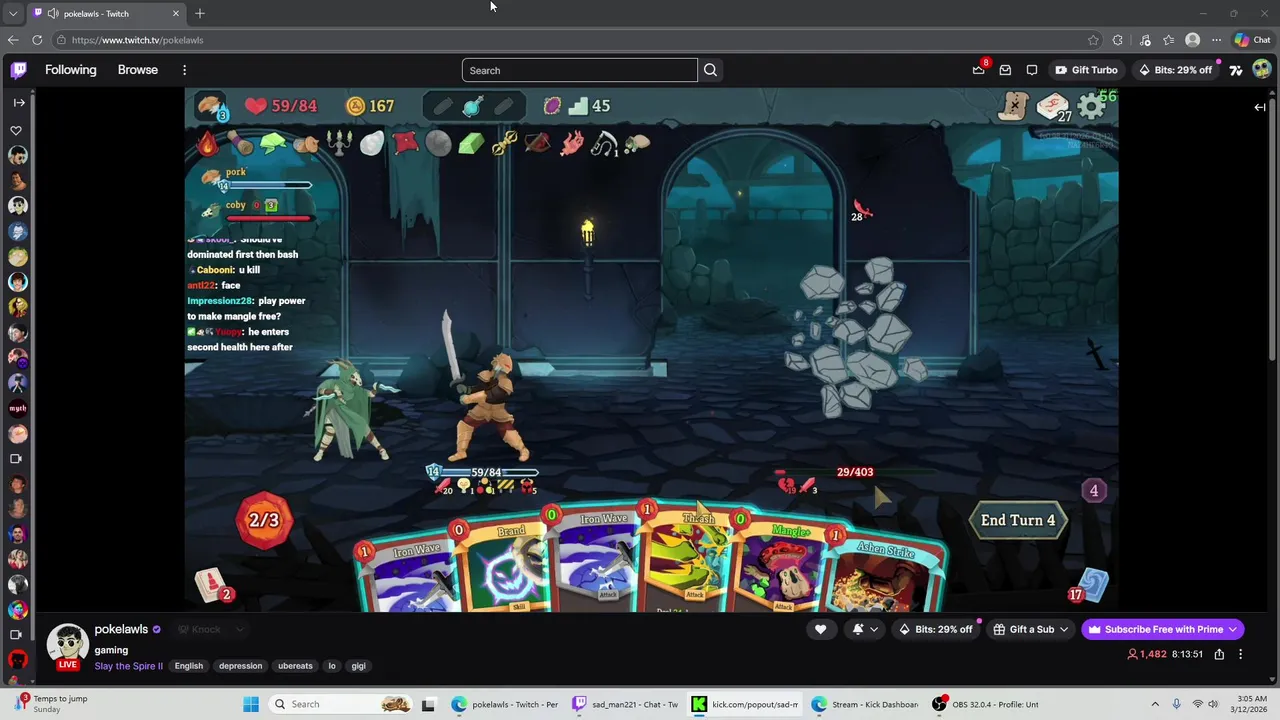Open notification bell dropdown for channel
Viewport: 1280px width, 720px height.
pos(864,629)
